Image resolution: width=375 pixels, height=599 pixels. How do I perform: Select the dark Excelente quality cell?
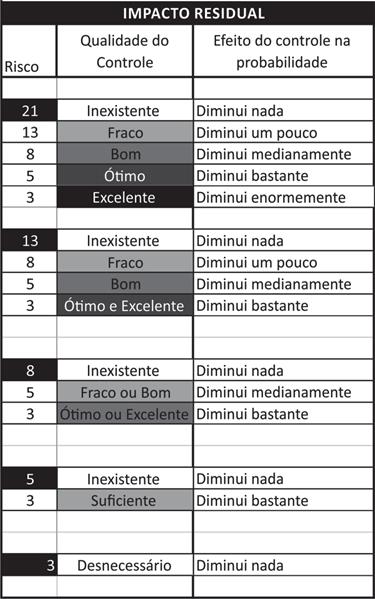(x=125, y=197)
